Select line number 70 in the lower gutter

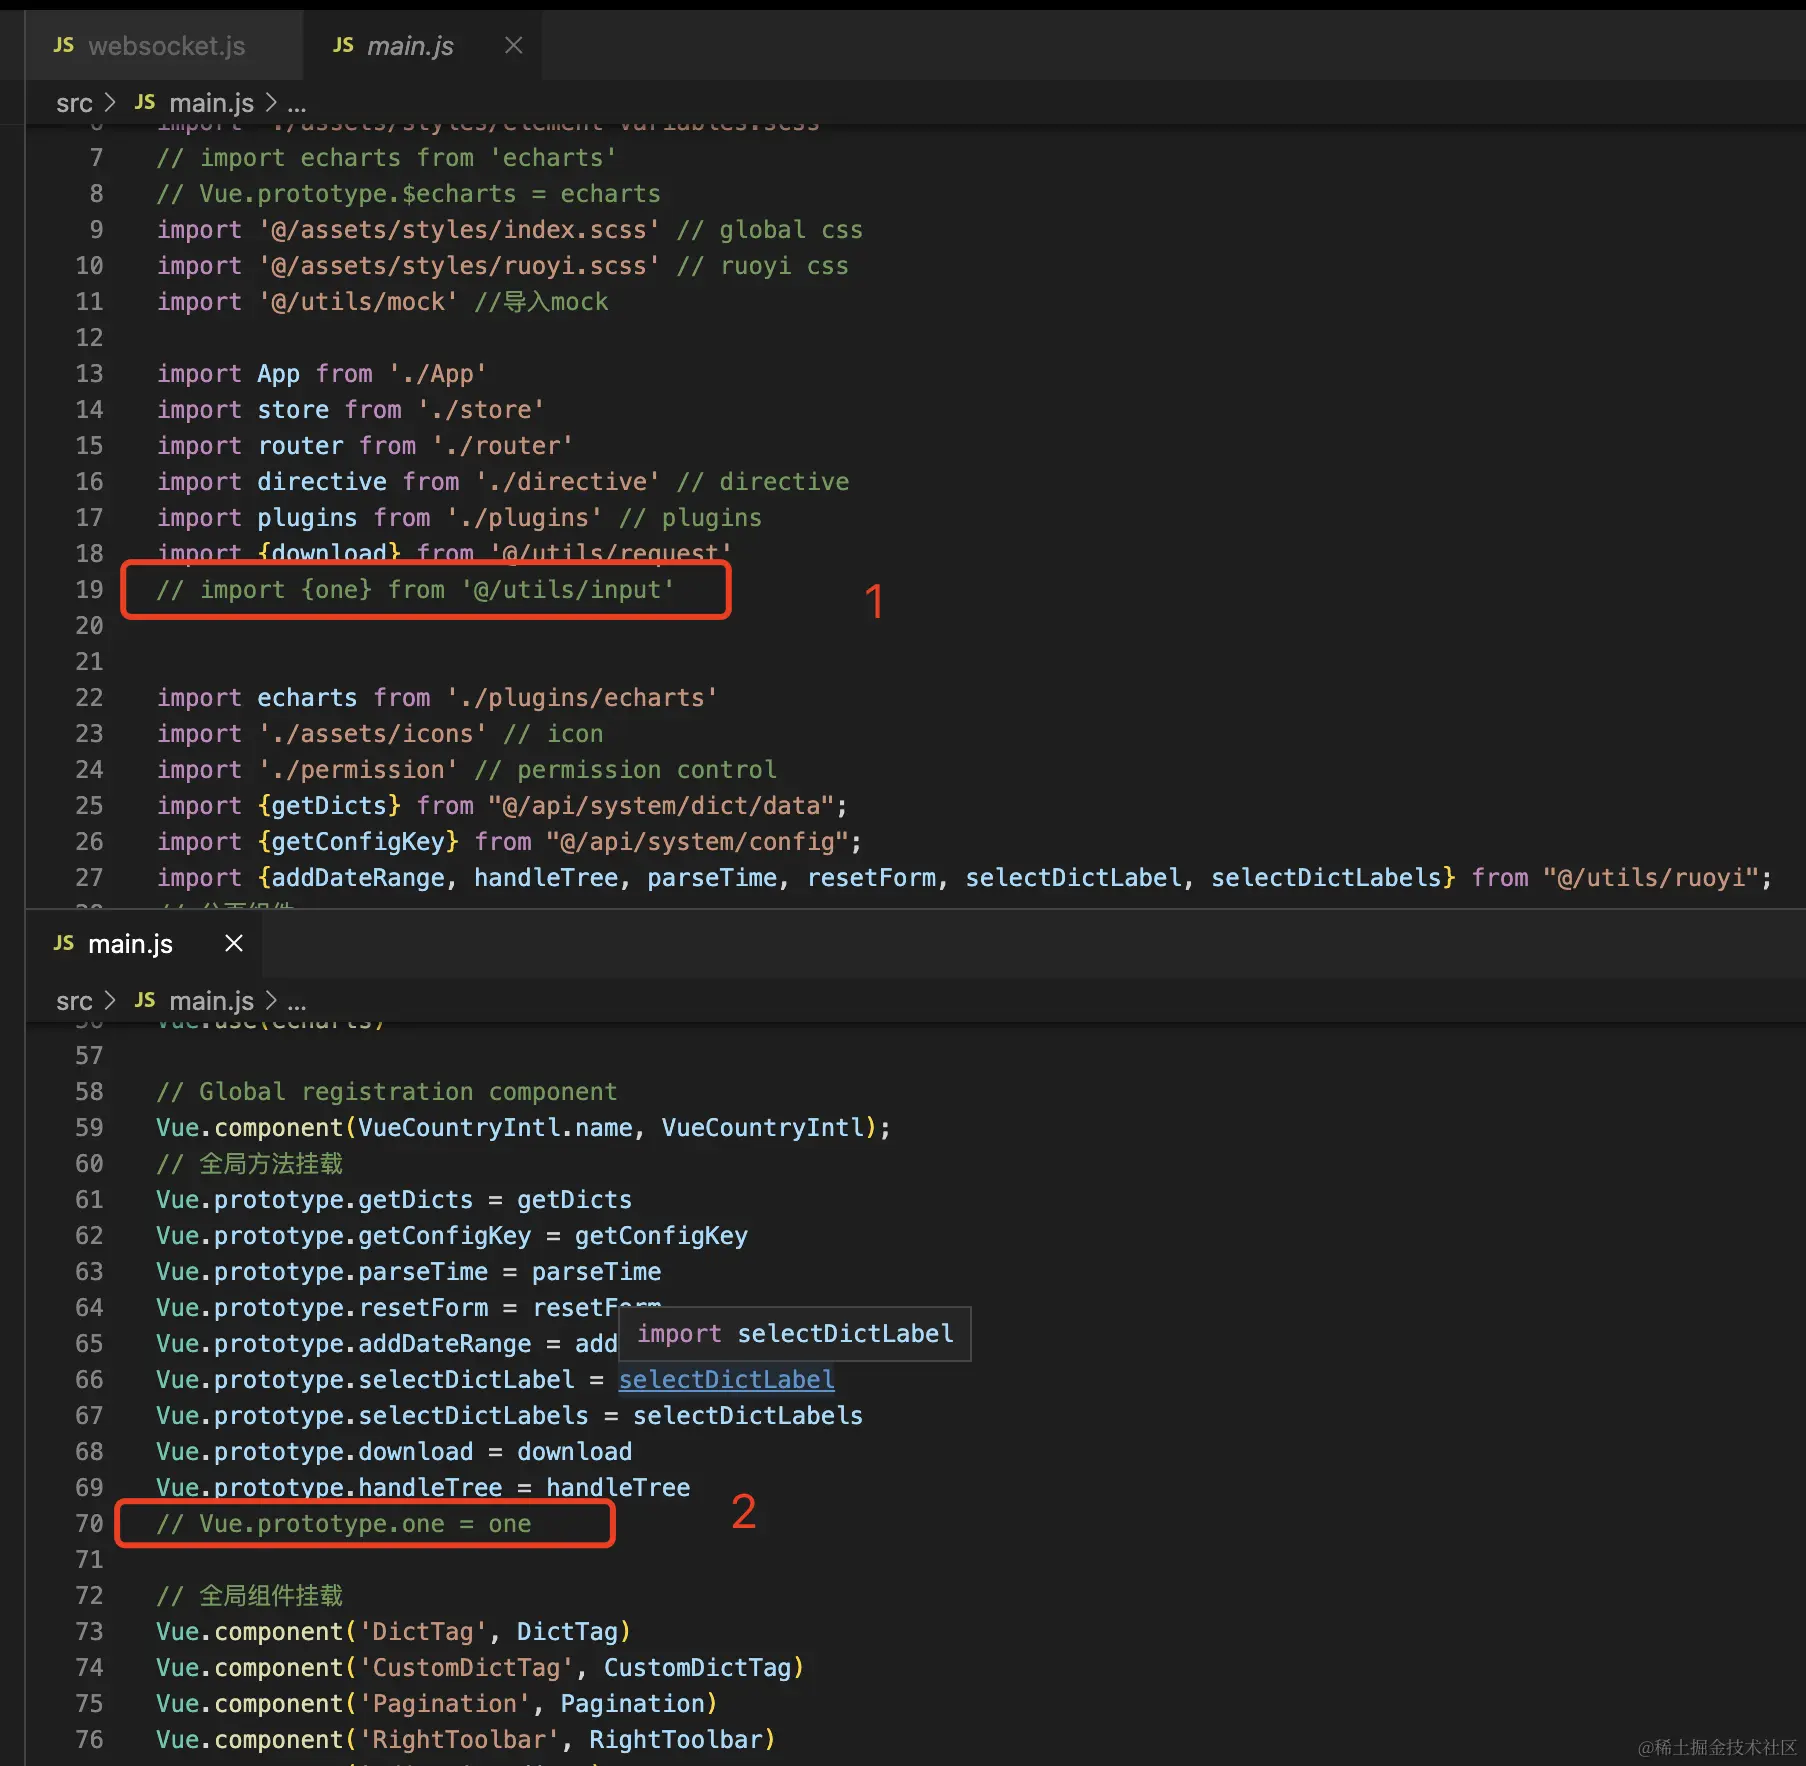click(x=89, y=1524)
